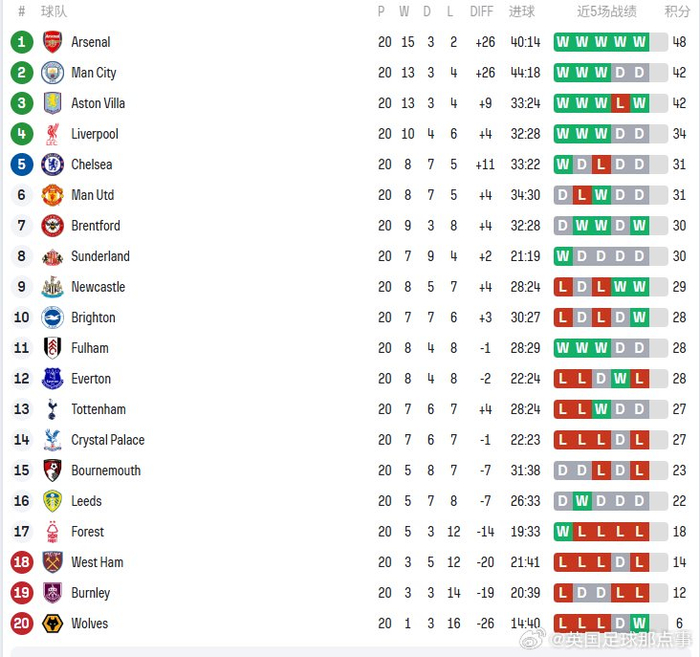Click Aston Villa's red L form result

tap(620, 103)
